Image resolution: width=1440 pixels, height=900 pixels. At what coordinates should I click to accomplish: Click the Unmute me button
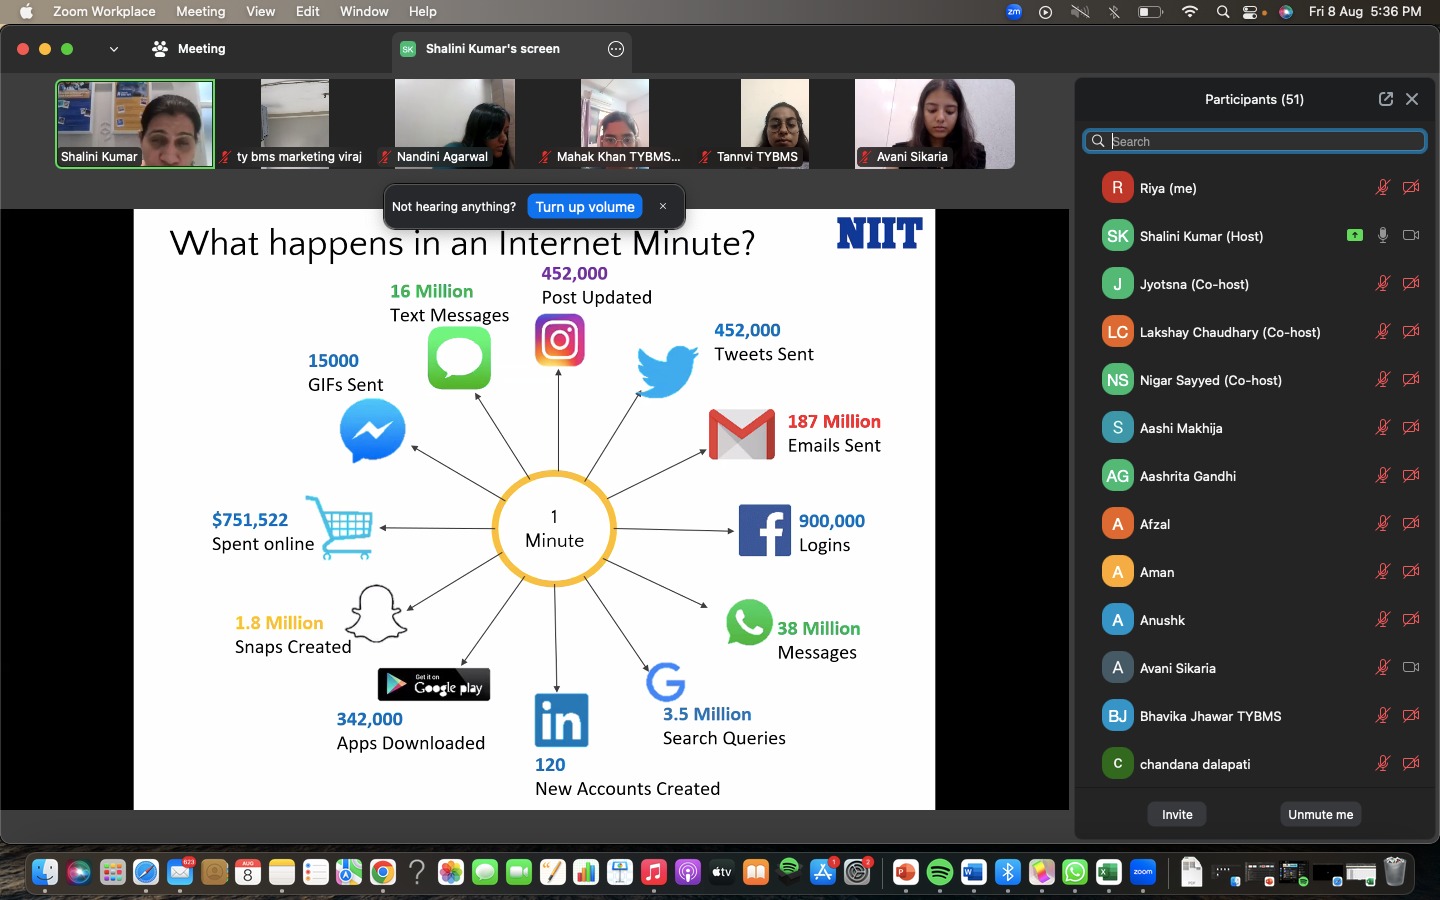point(1320,815)
